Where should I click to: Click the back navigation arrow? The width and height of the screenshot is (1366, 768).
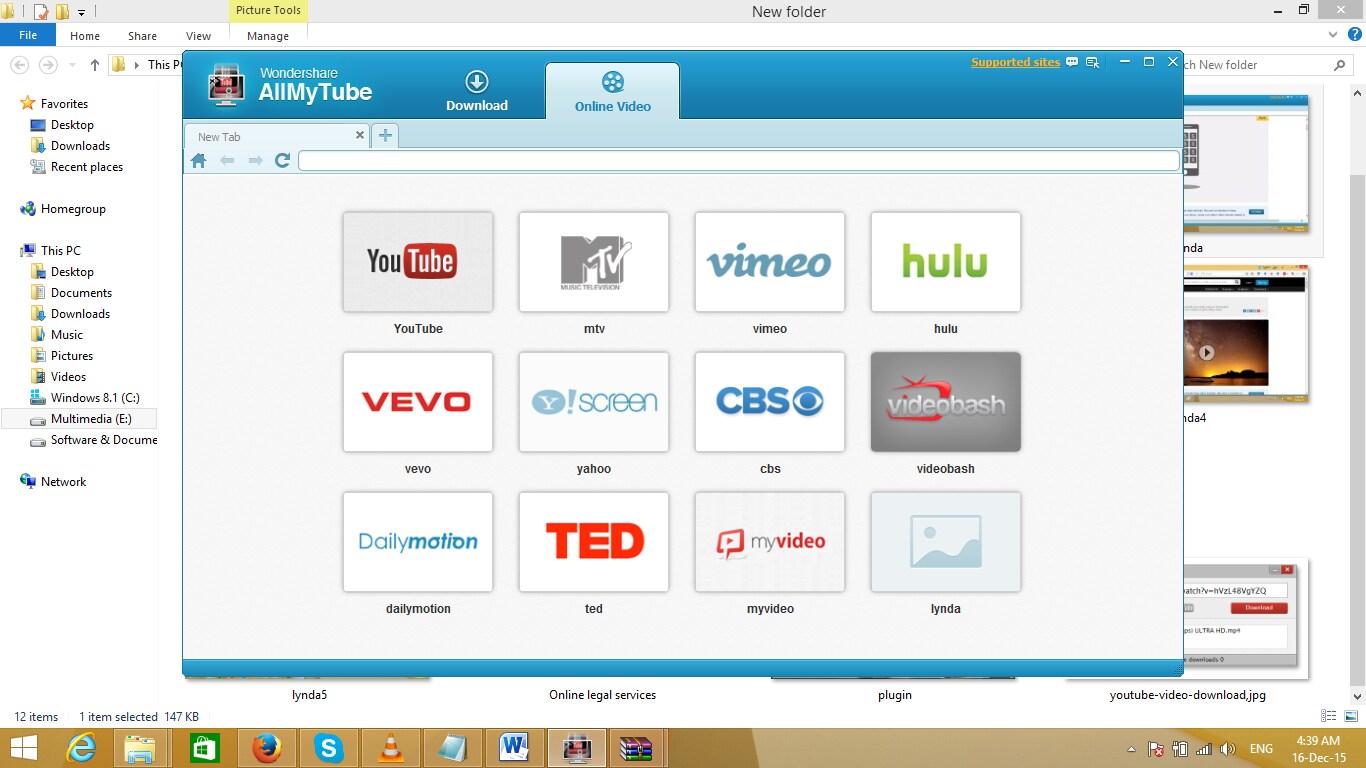[x=227, y=160]
